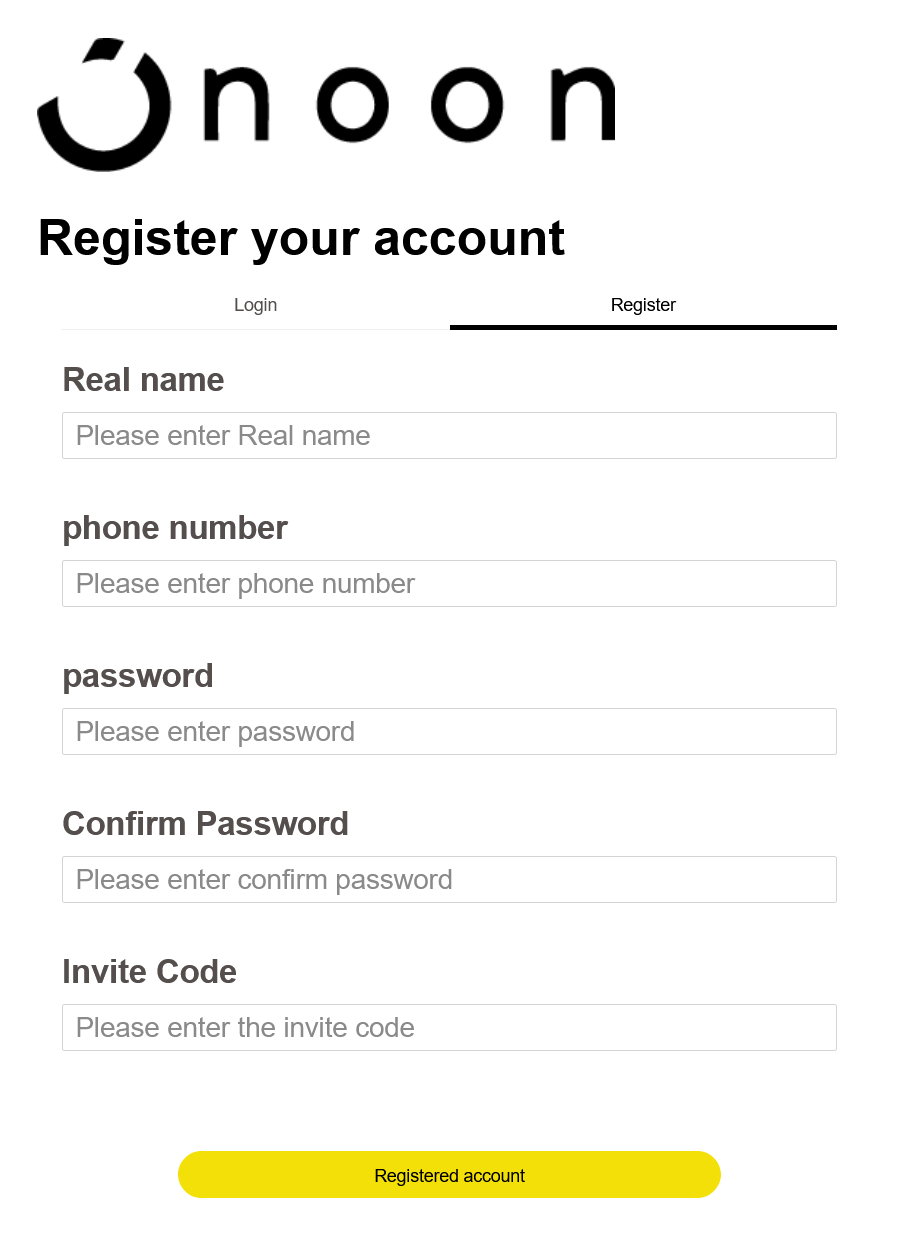This screenshot has height=1235, width=900.
Task: Click the word "Register" in the page heading
Action: pyautogui.click(x=137, y=238)
